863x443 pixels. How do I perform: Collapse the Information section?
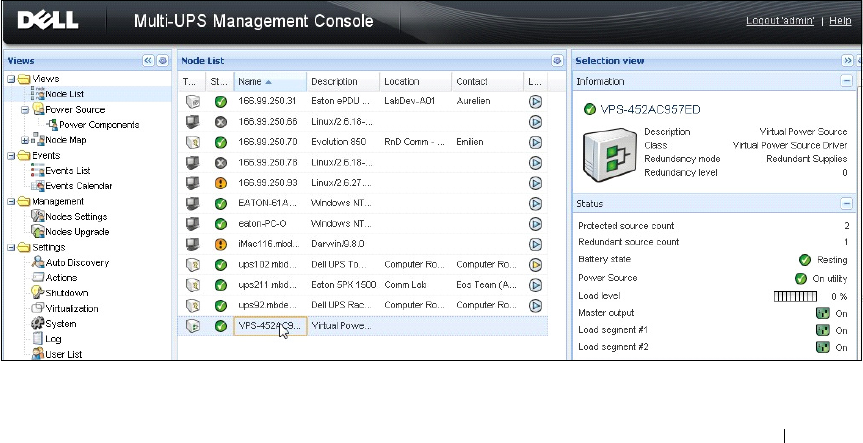pyautogui.click(x=847, y=81)
